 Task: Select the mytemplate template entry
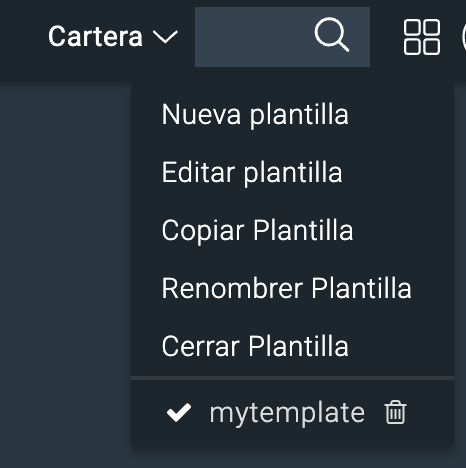point(287,413)
